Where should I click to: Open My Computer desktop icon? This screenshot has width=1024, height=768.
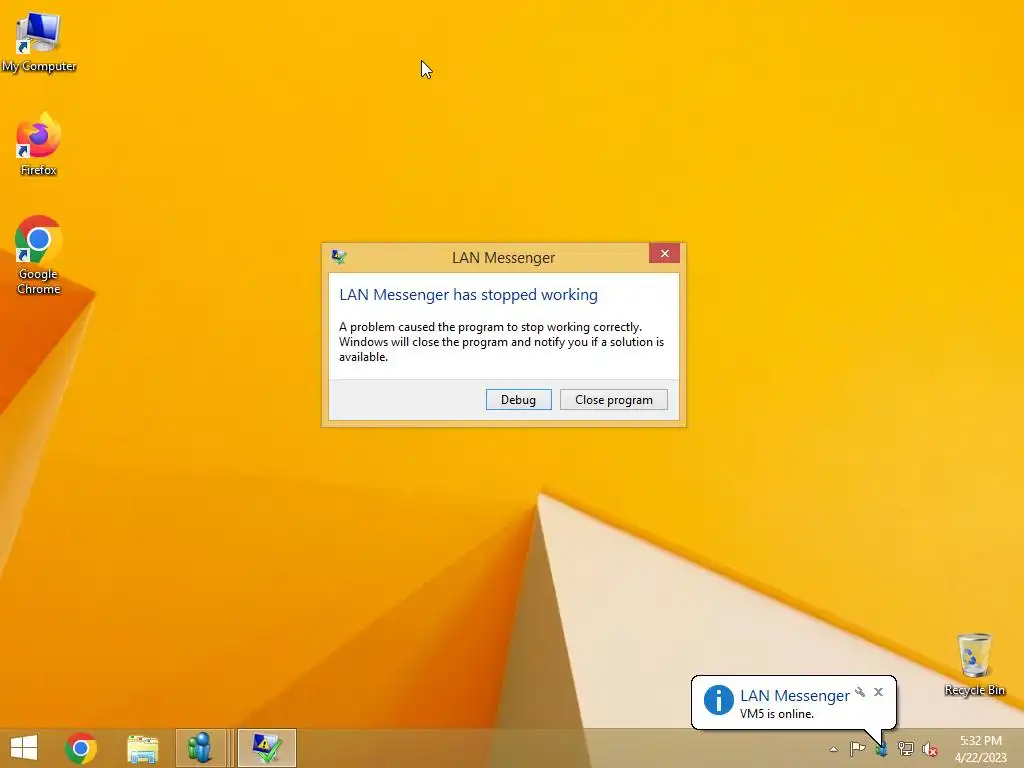click(39, 42)
